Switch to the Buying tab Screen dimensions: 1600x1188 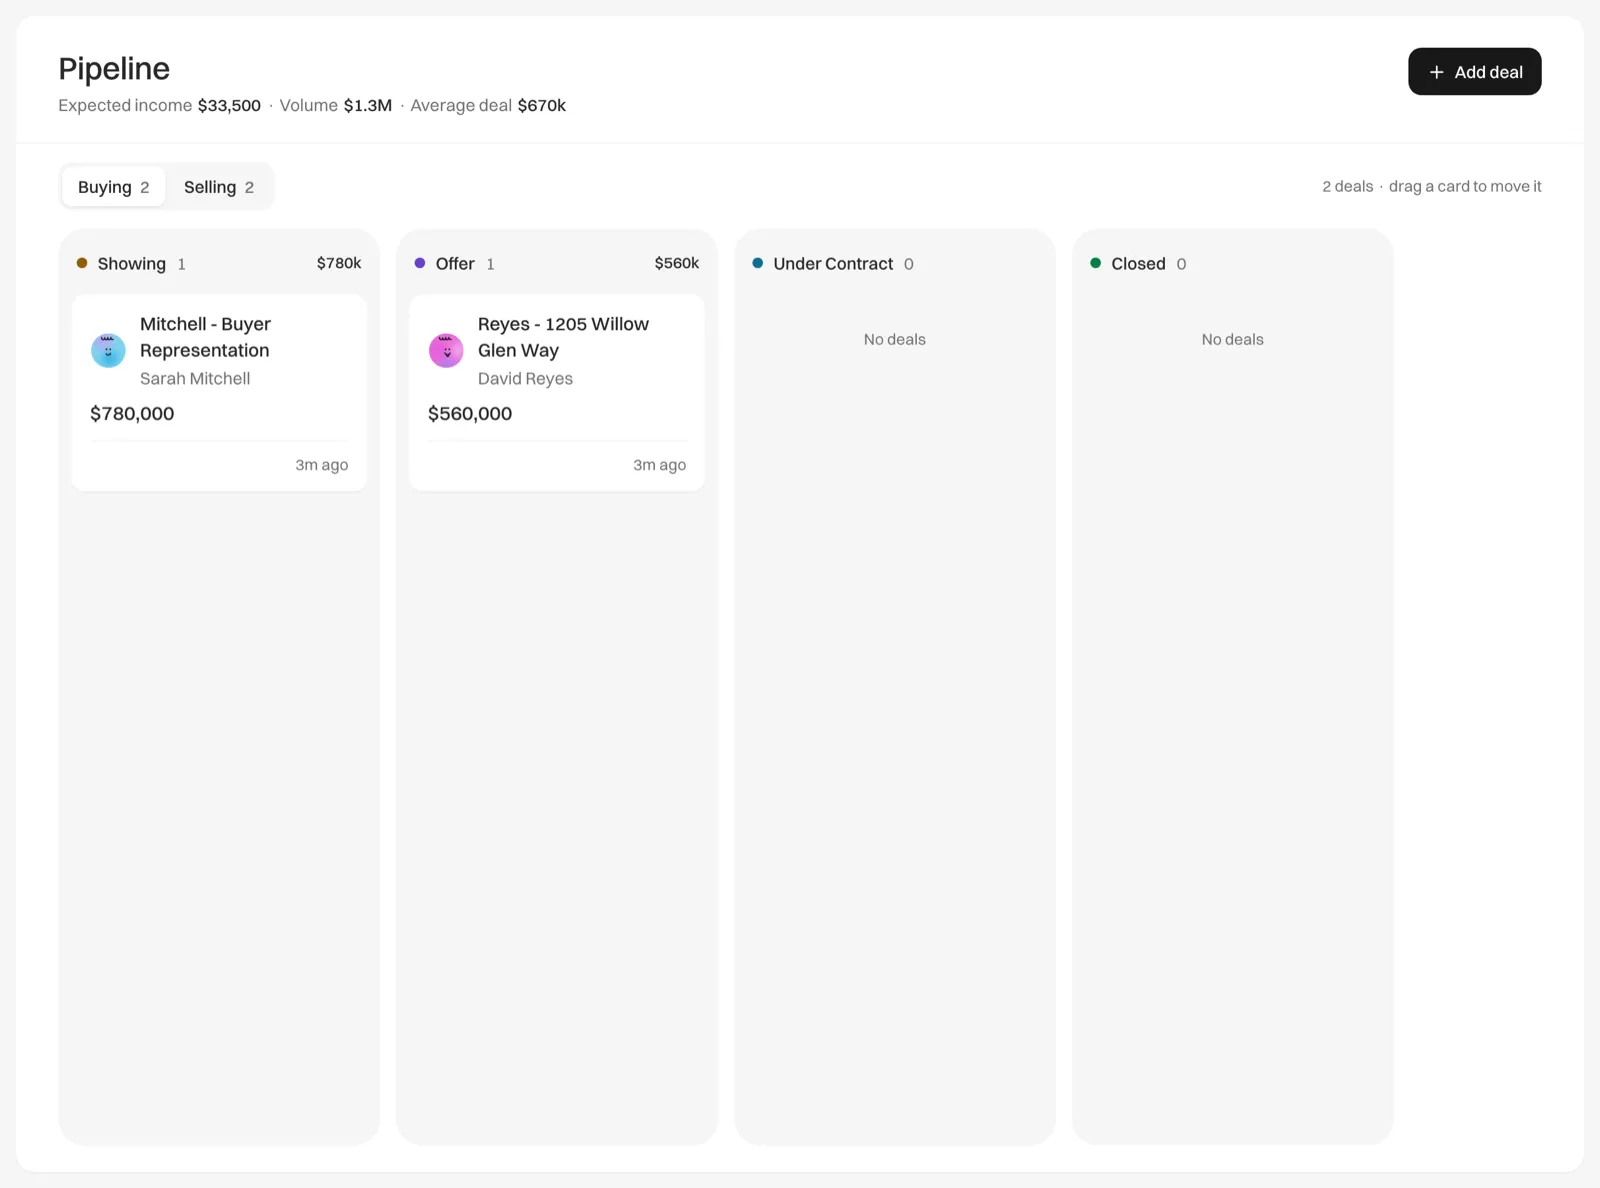(x=113, y=187)
